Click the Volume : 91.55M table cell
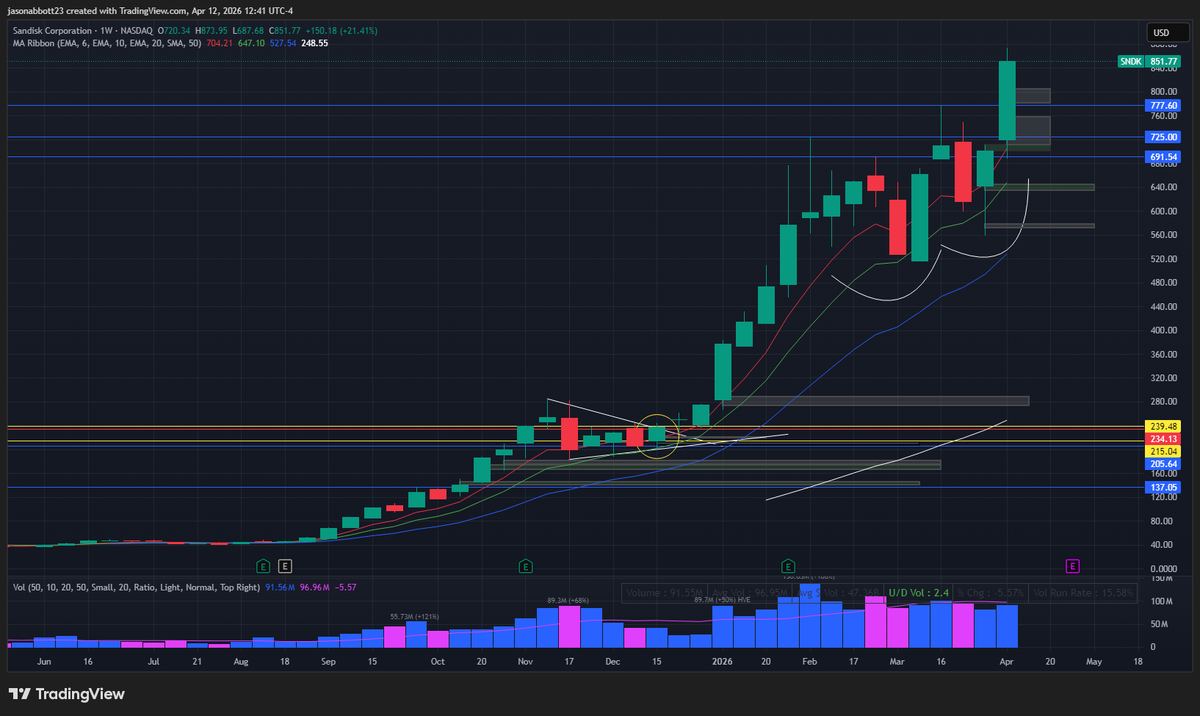The image size is (1200, 716). click(662, 593)
